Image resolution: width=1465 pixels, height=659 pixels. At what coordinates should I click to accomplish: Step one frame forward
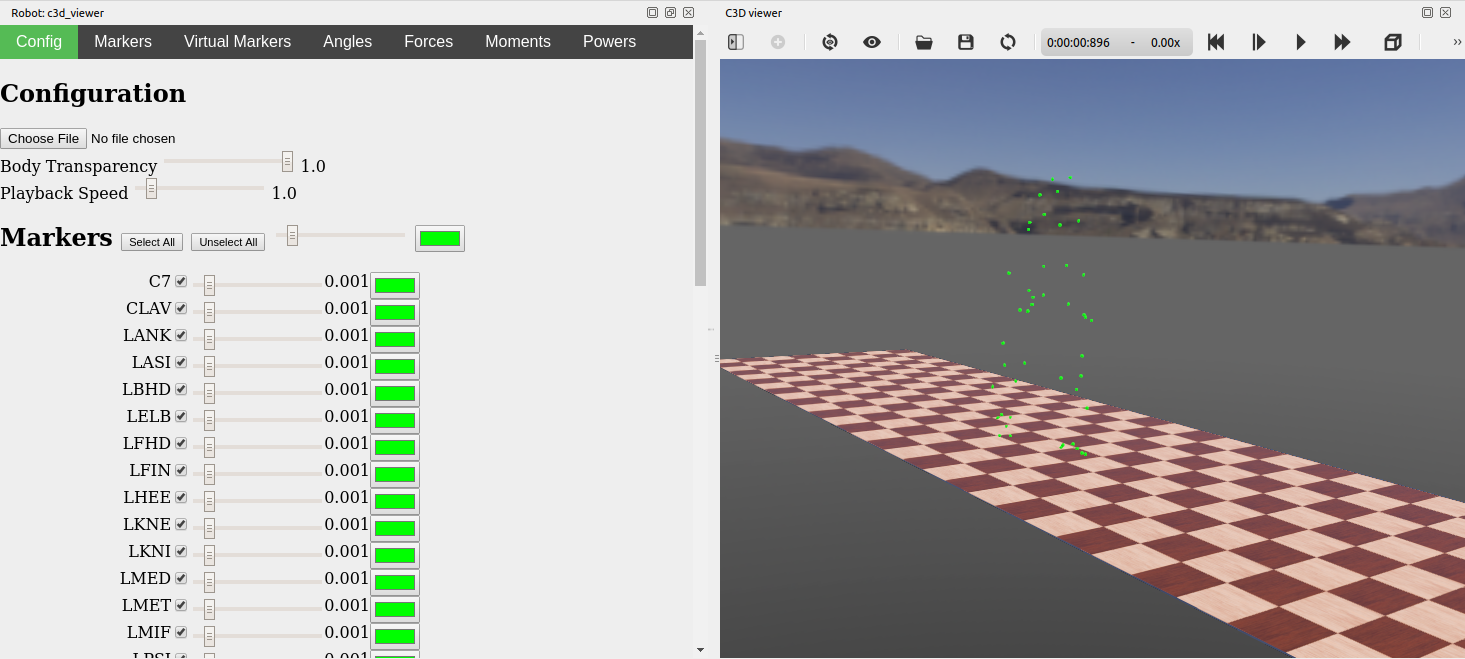click(x=1259, y=42)
